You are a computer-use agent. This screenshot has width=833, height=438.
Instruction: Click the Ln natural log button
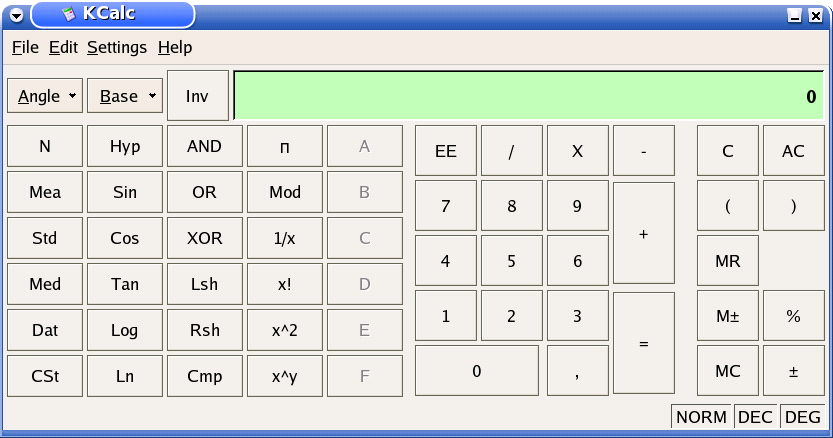pyautogui.click(x=125, y=376)
